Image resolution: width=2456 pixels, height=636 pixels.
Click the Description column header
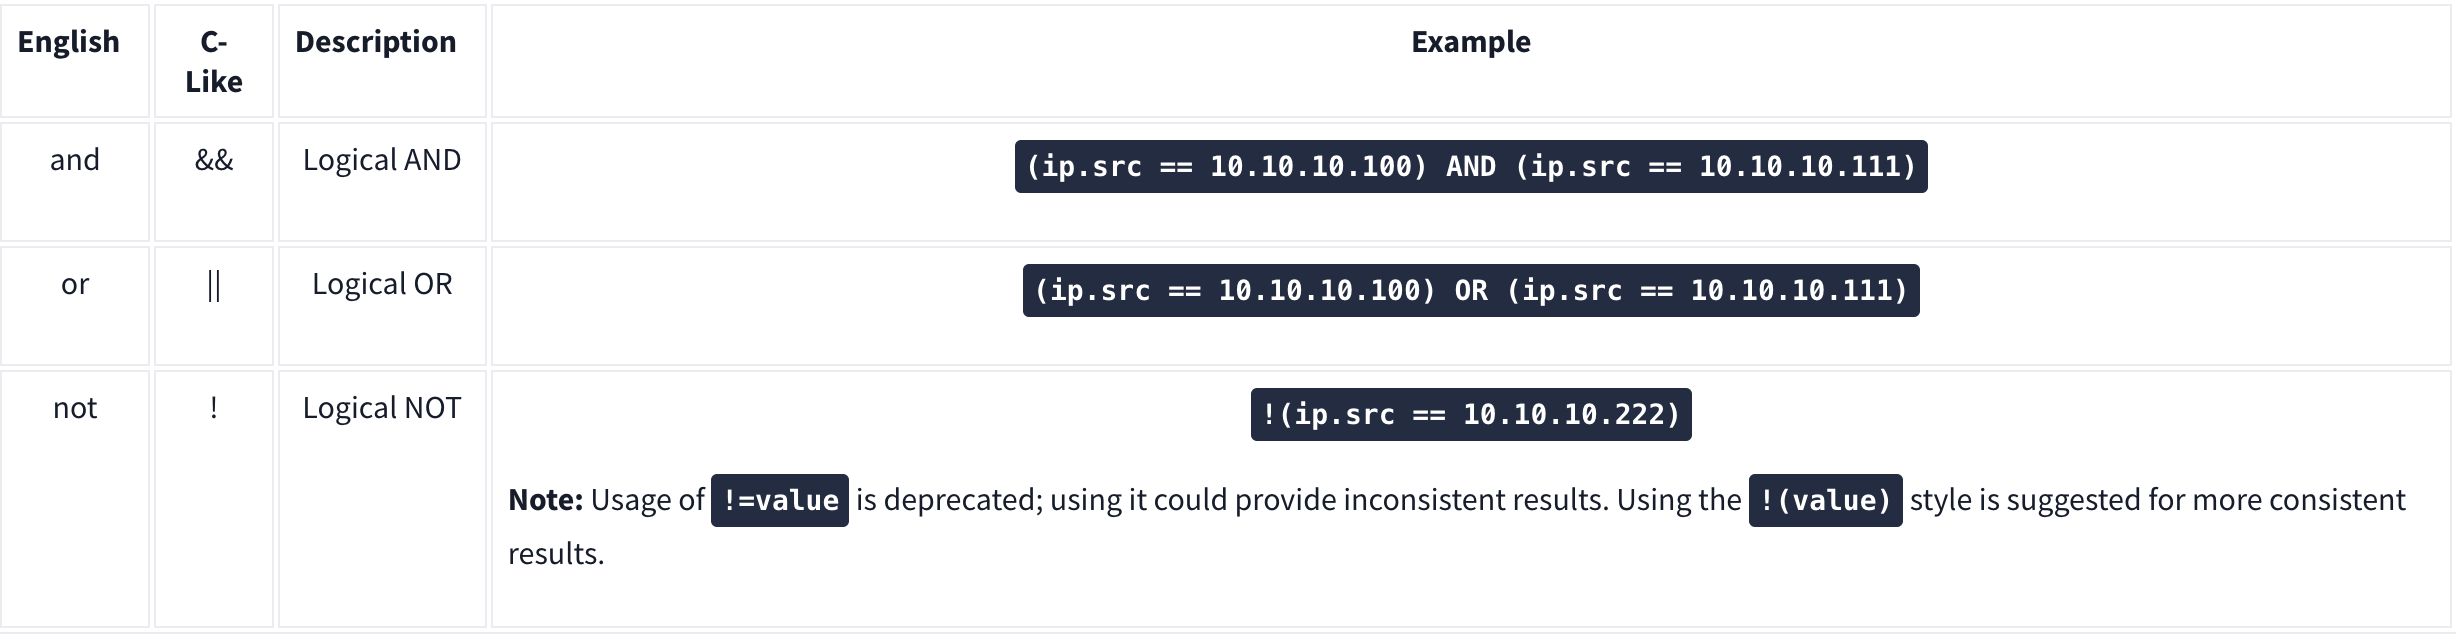(375, 42)
